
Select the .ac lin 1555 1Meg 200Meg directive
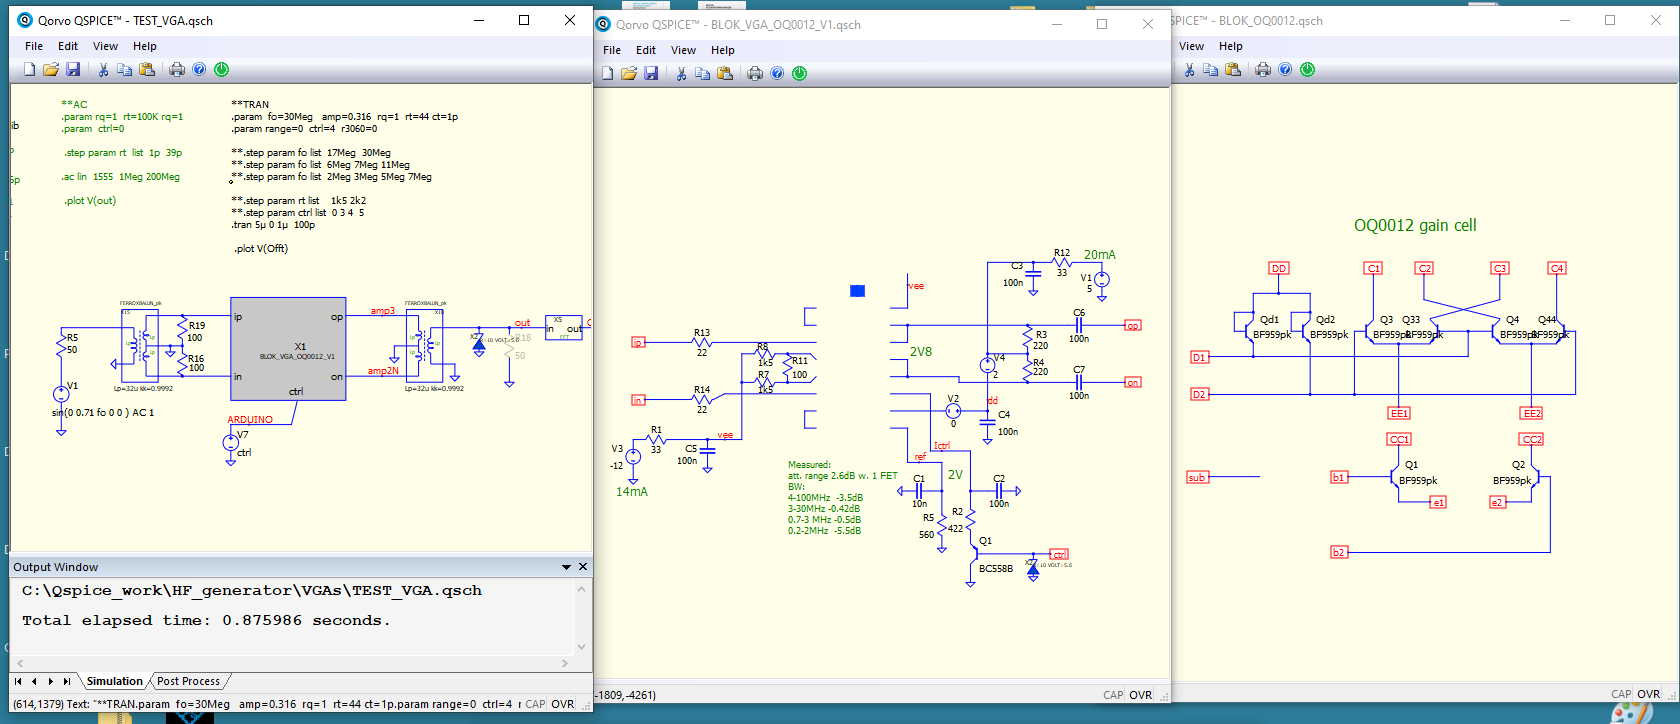121,177
